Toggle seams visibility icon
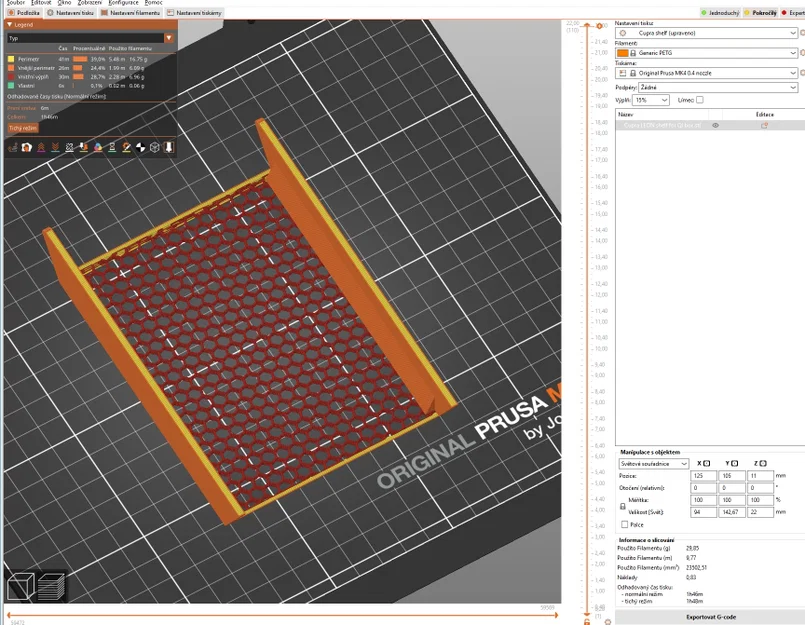 [69, 148]
